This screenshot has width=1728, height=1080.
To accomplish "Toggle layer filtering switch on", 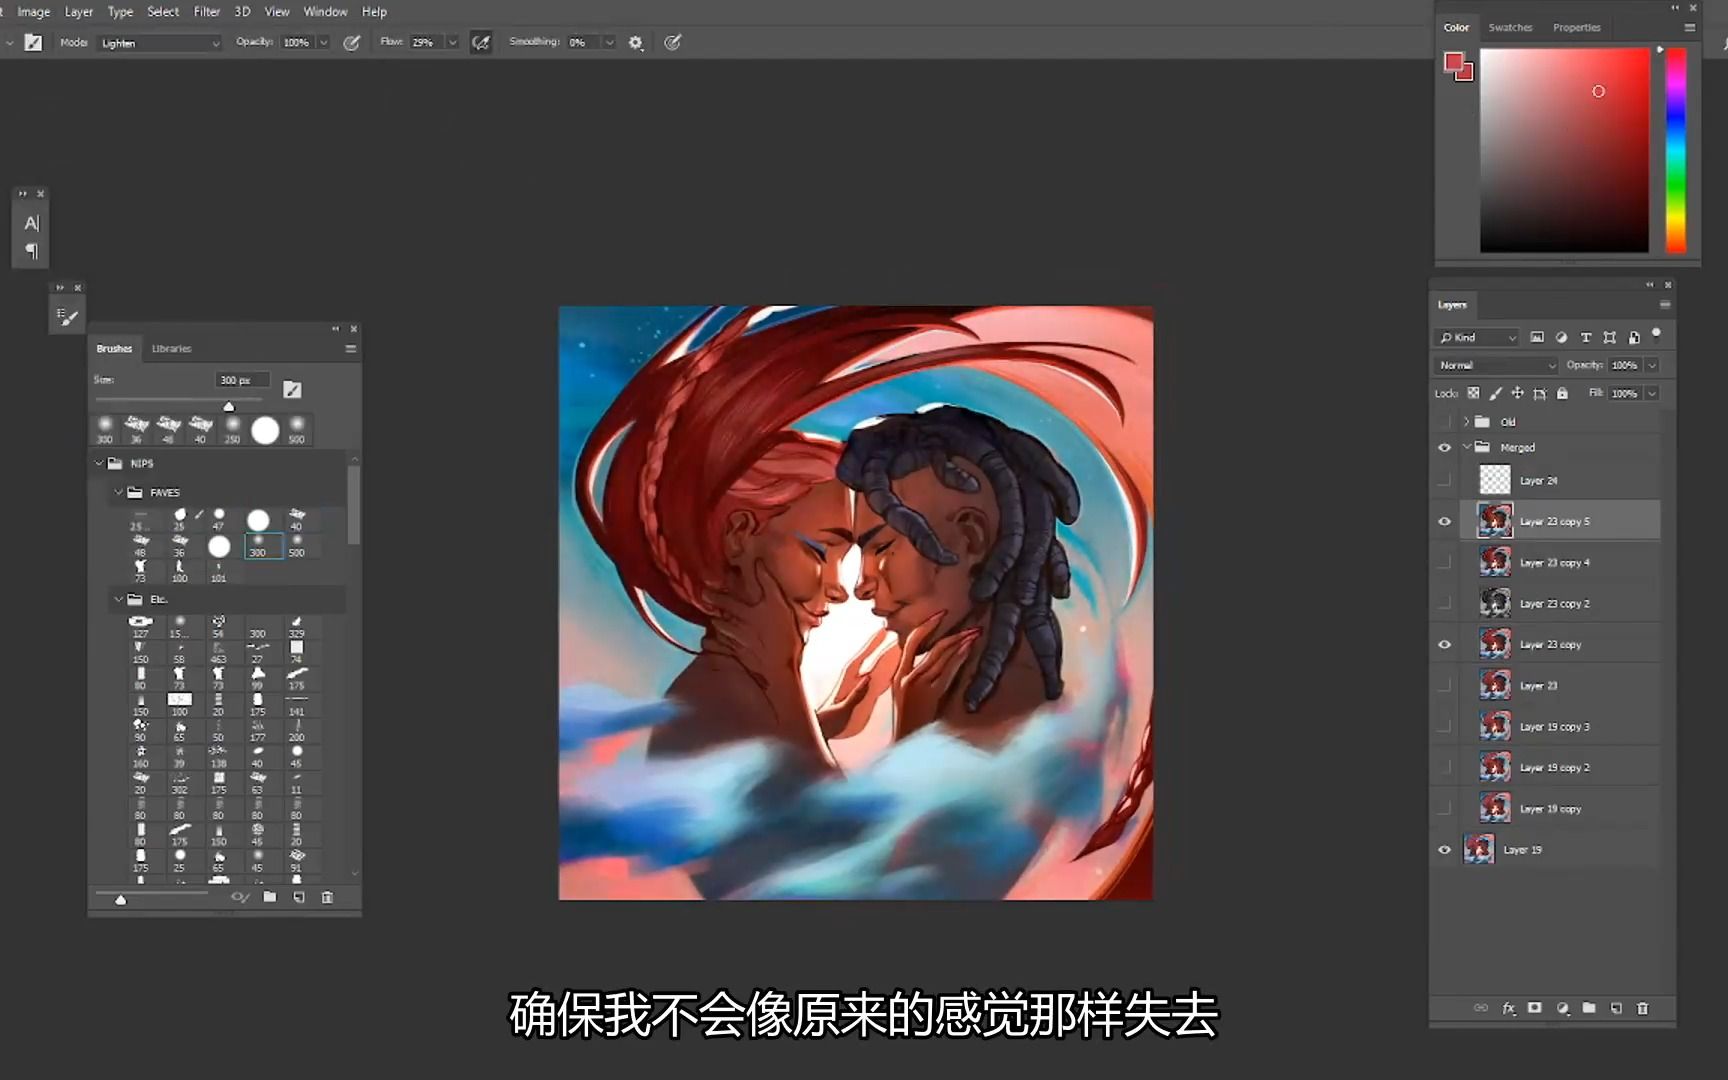I will [1657, 334].
